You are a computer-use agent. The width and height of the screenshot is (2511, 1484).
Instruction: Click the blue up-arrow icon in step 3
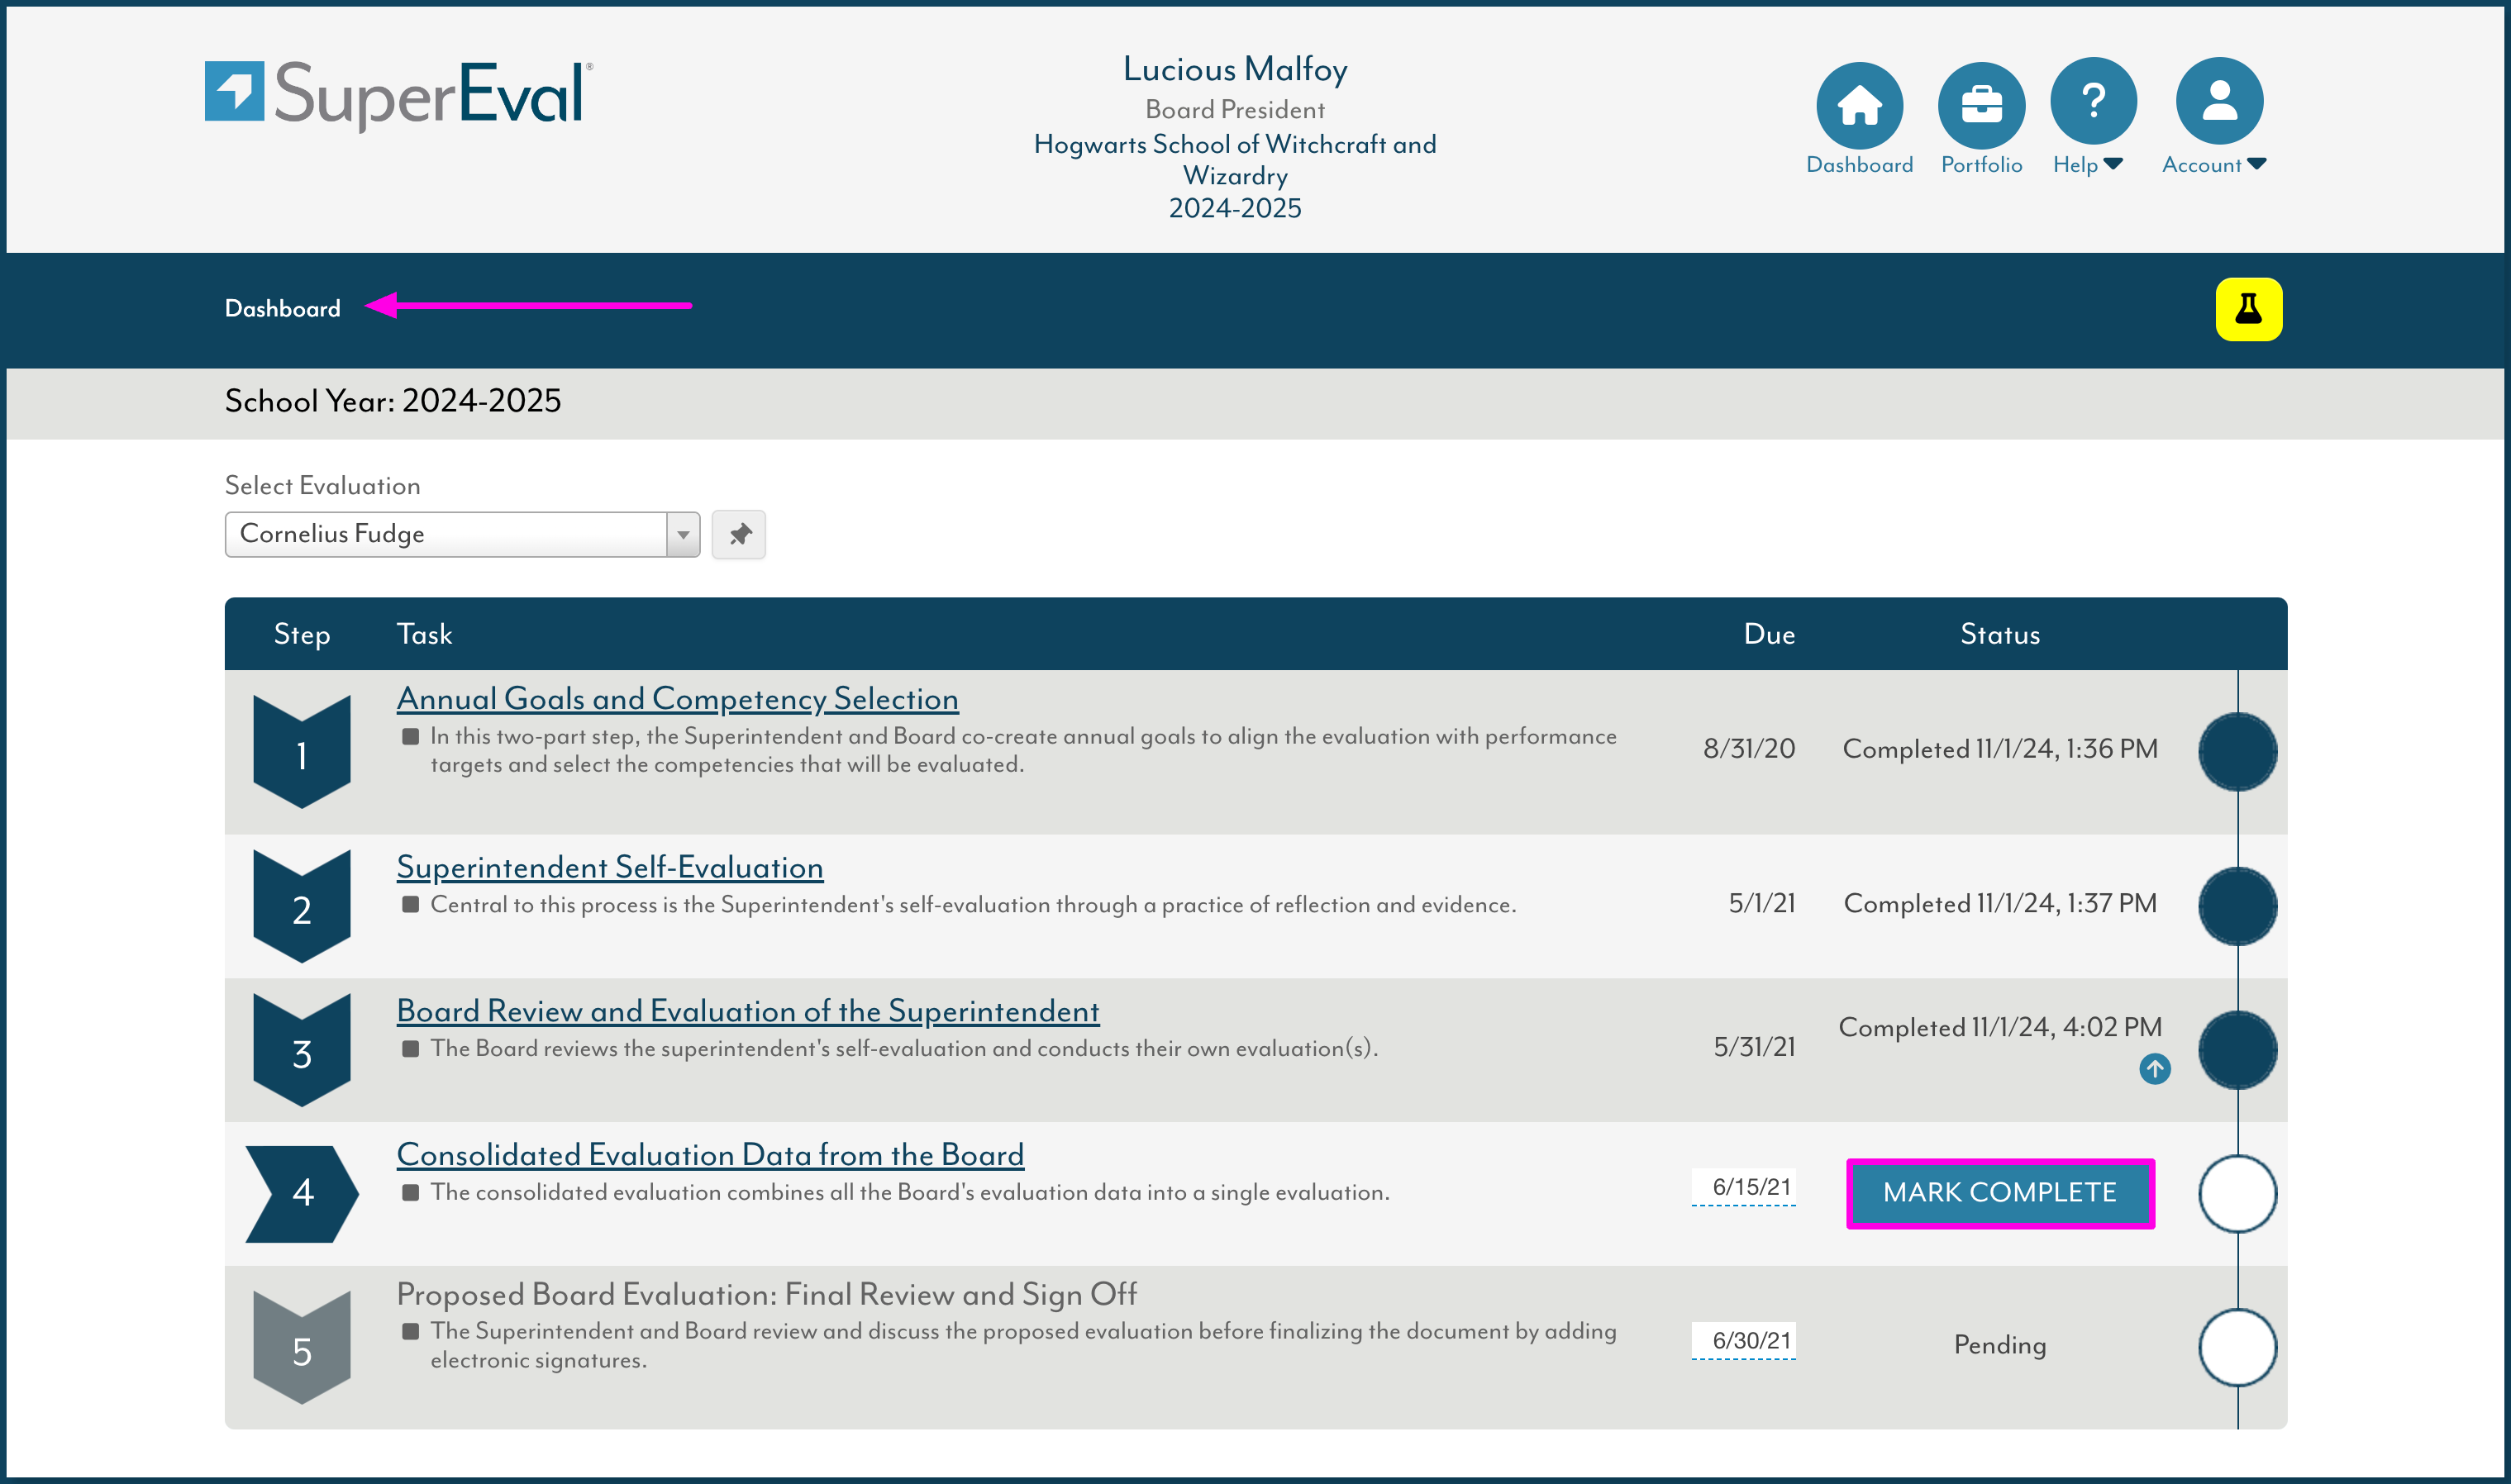pos(2154,1068)
